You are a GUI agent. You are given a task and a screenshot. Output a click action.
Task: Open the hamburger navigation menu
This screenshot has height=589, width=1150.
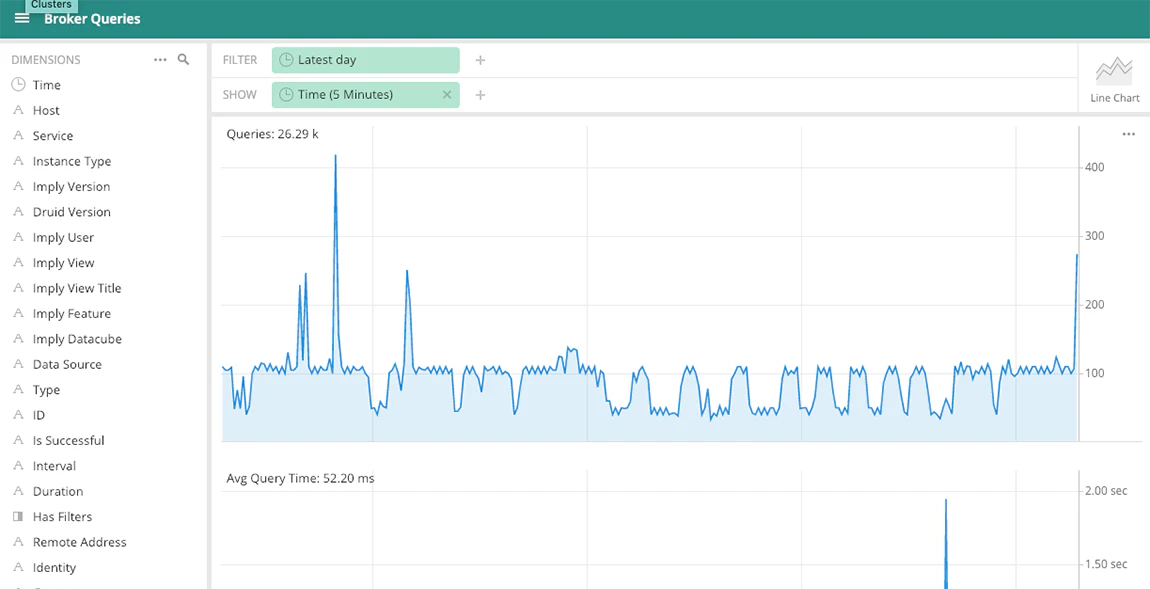(22, 19)
